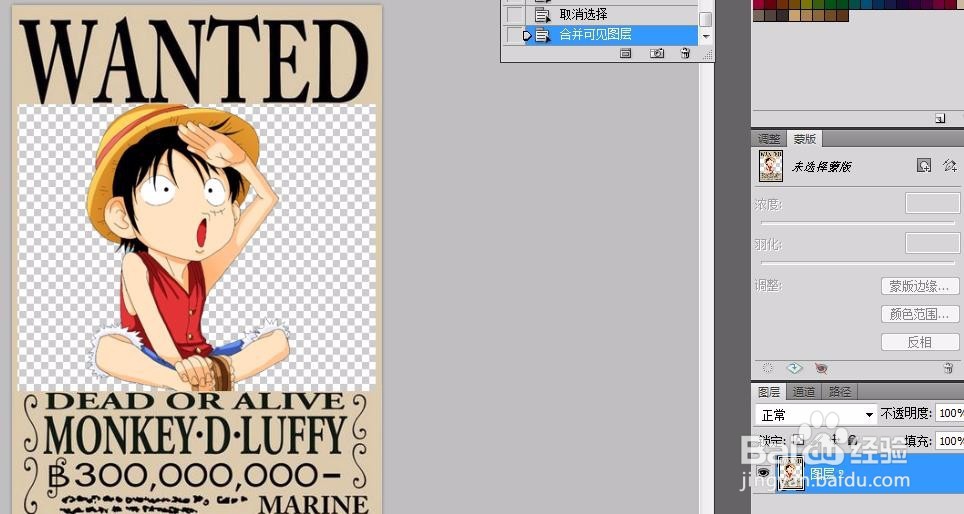Viewport: 964px width, 514px height.
Task: Switch to the 调整 tab
Action: tap(768, 139)
